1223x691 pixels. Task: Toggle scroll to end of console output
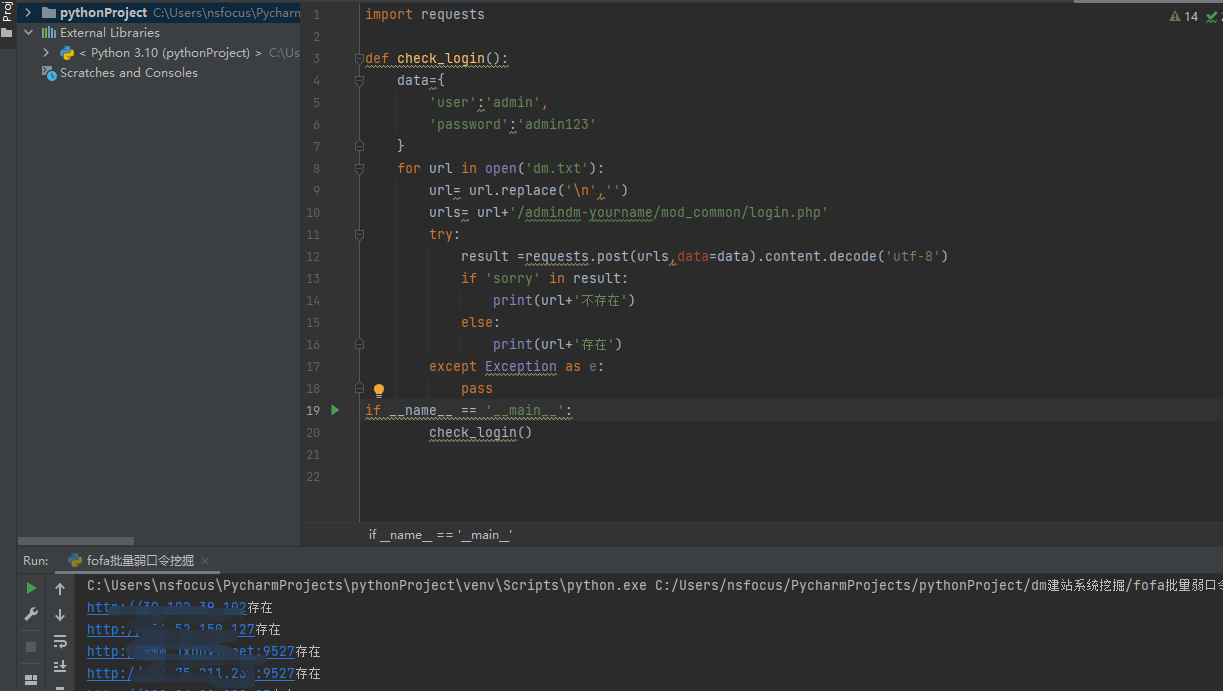(60, 666)
